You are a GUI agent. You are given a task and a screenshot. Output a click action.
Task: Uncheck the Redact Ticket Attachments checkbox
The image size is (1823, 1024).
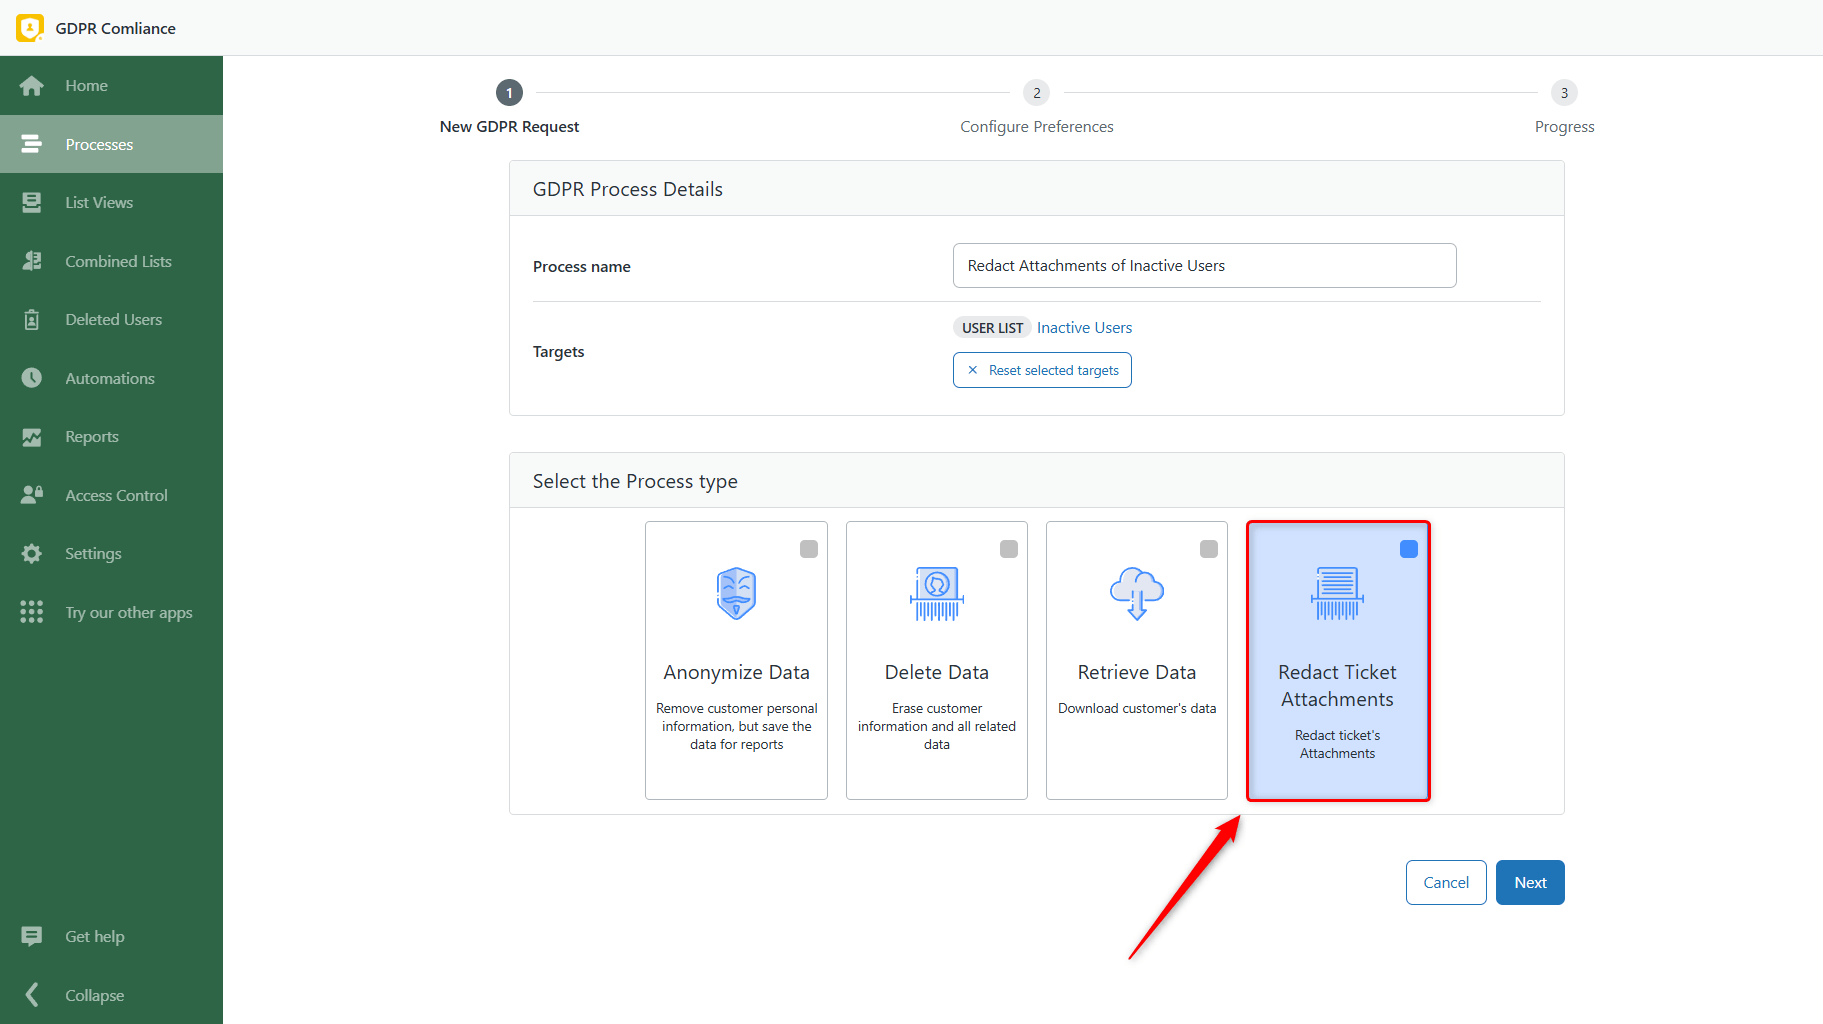tap(1409, 549)
